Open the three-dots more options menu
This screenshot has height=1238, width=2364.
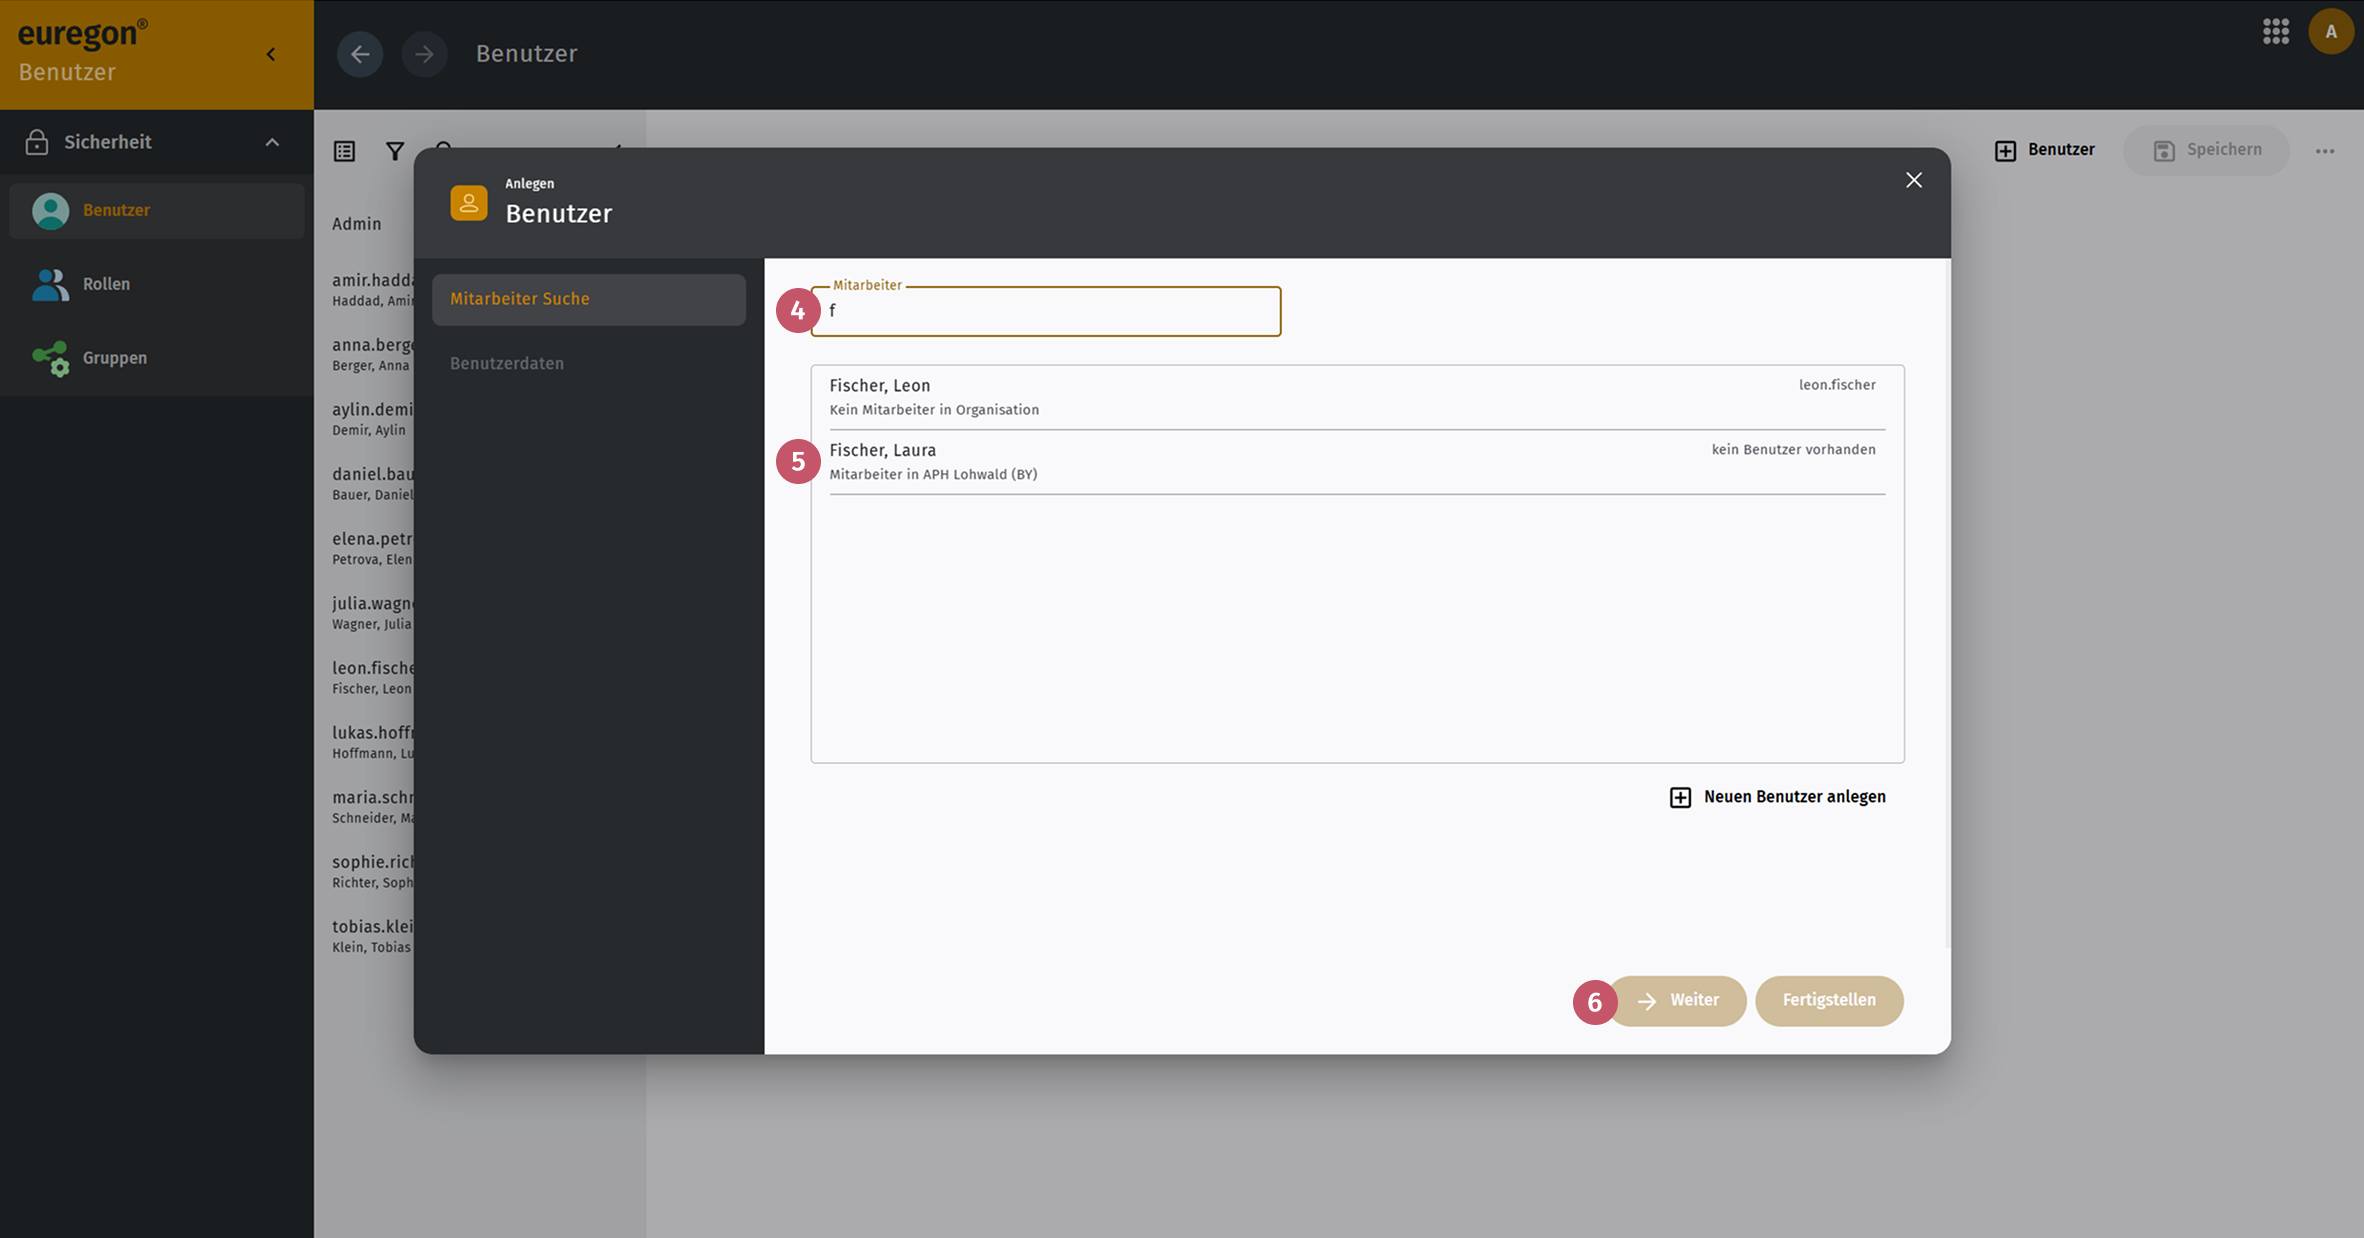[2325, 151]
